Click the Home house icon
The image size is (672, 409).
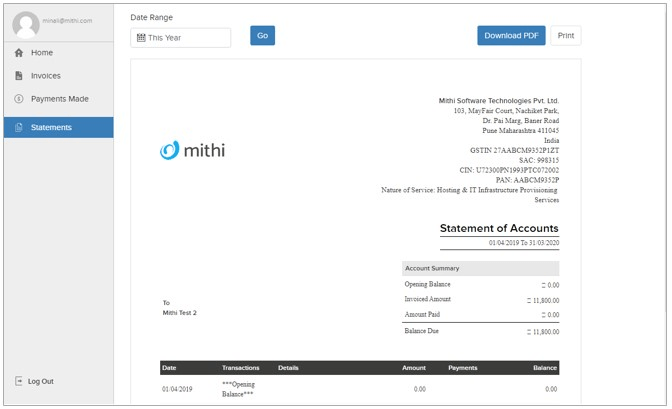click(x=19, y=53)
